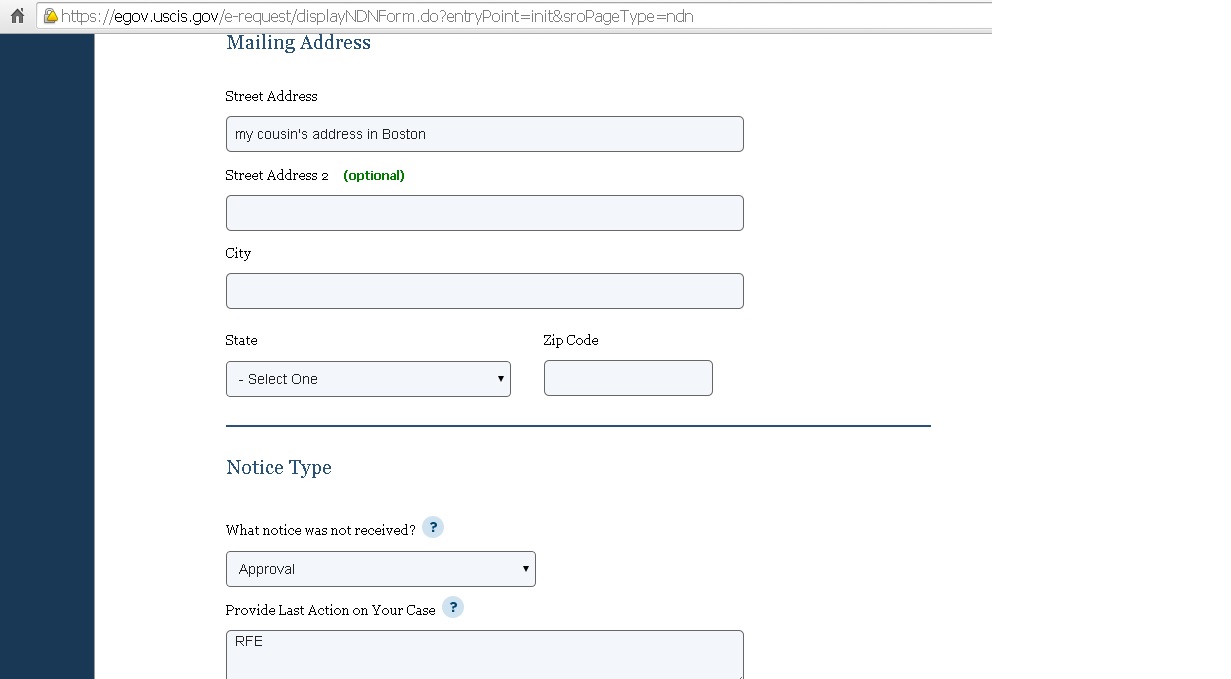The width and height of the screenshot is (1231, 679).
Task: Click the Last Action textarea containing RFE
Action: point(484,654)
